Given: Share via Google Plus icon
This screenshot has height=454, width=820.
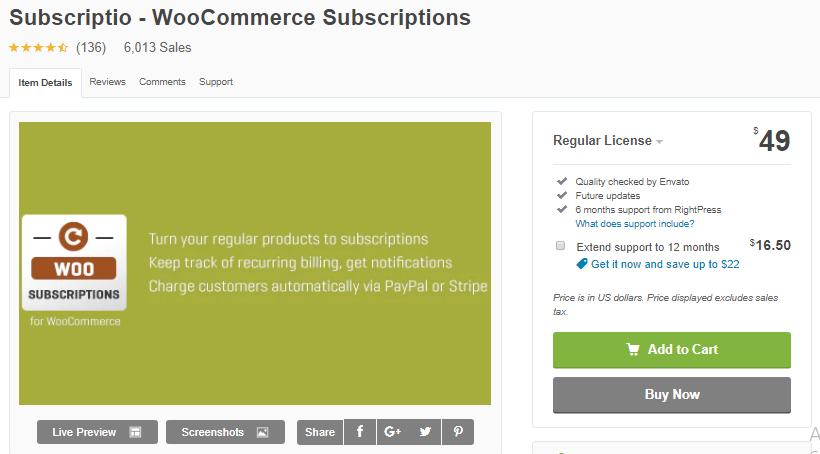Looking at the screenshot, I should [x=392, y=432].
